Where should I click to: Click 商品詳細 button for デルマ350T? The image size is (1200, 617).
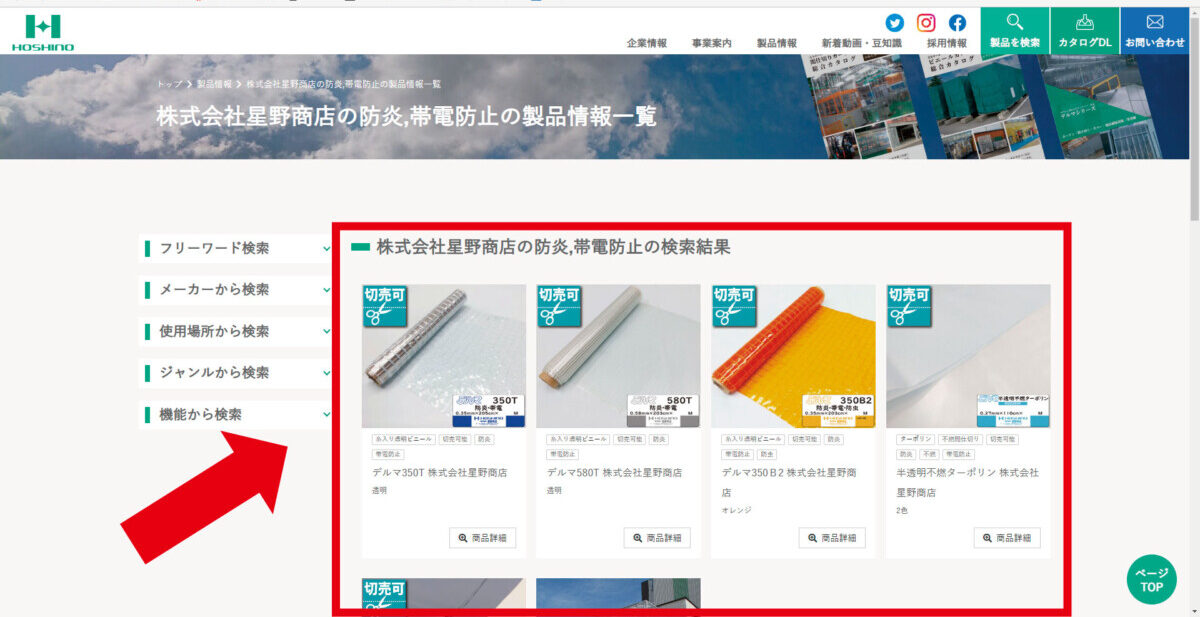pos(482,538)
